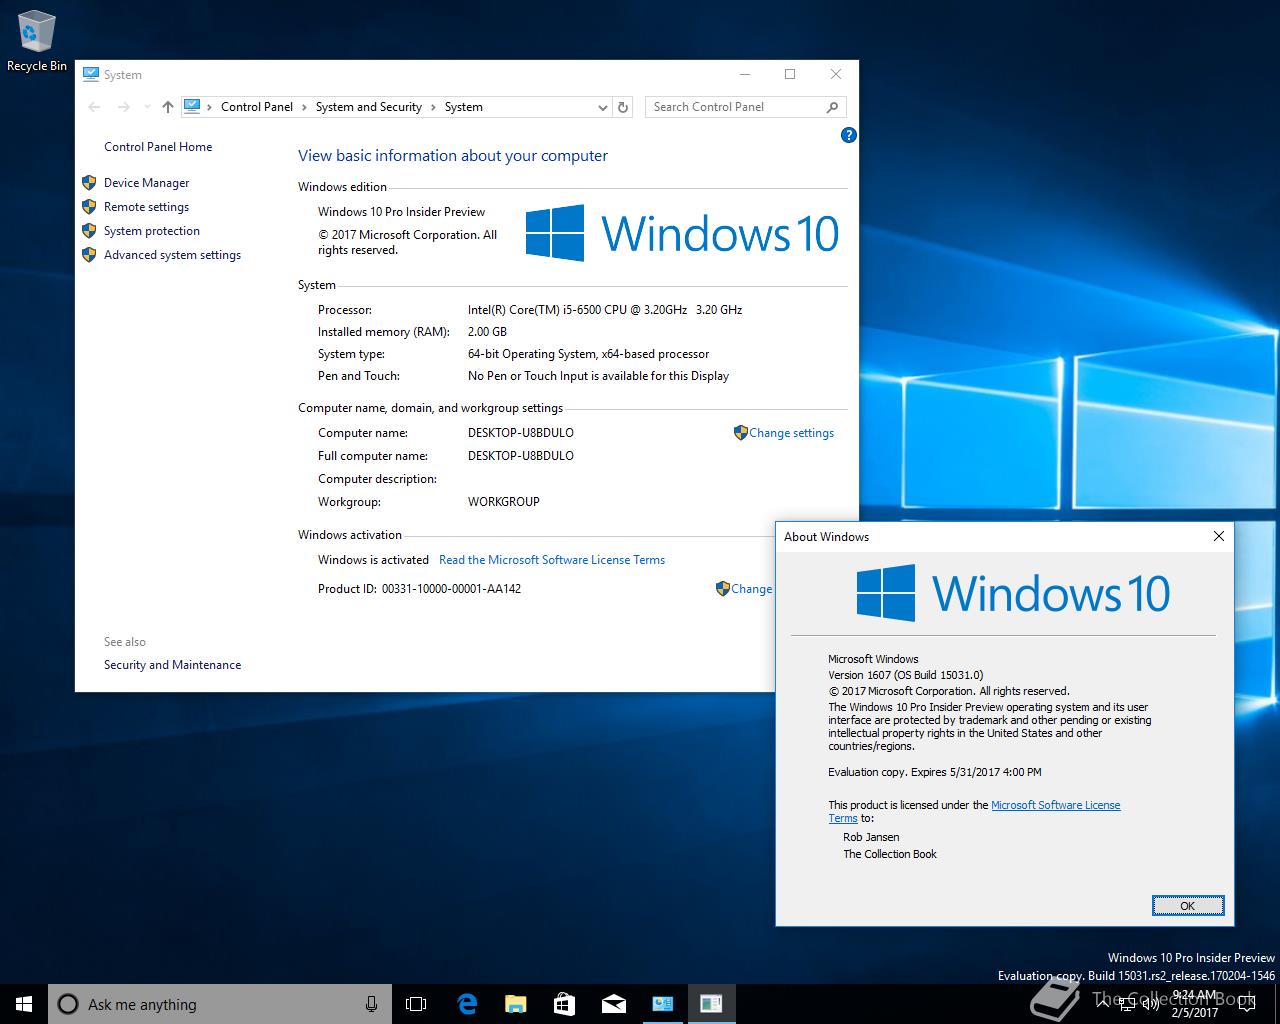1280x1024 pixels.
Task: Open File Explorer from taskbar
Action: [515, 1004]
